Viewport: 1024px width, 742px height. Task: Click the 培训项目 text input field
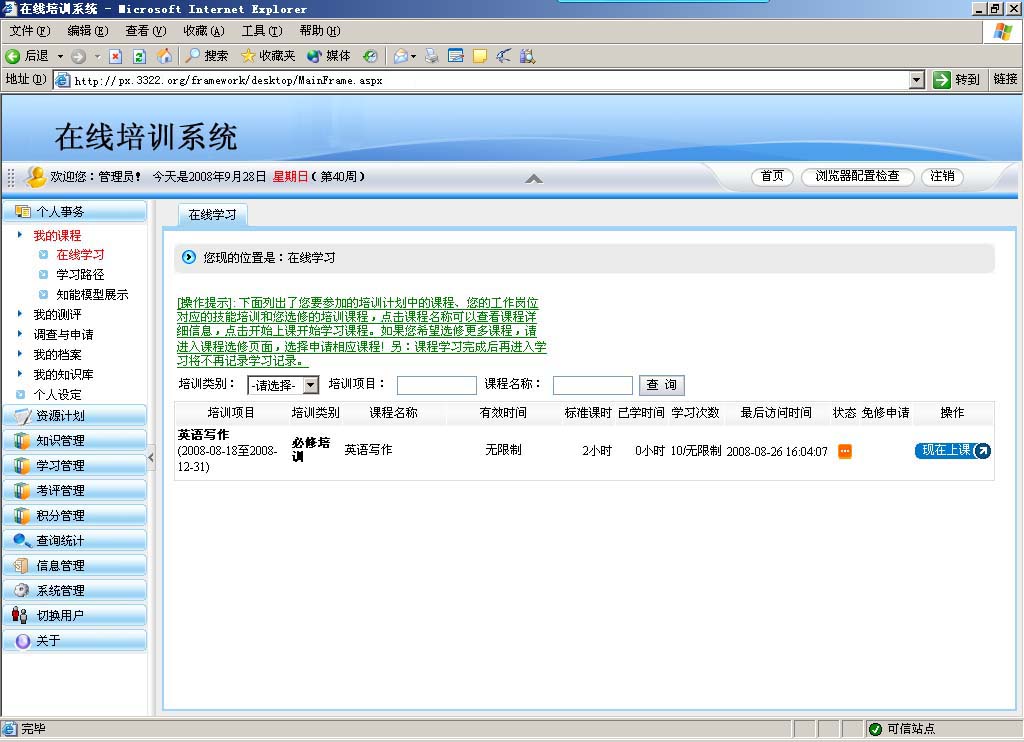[x=436, y=385]
